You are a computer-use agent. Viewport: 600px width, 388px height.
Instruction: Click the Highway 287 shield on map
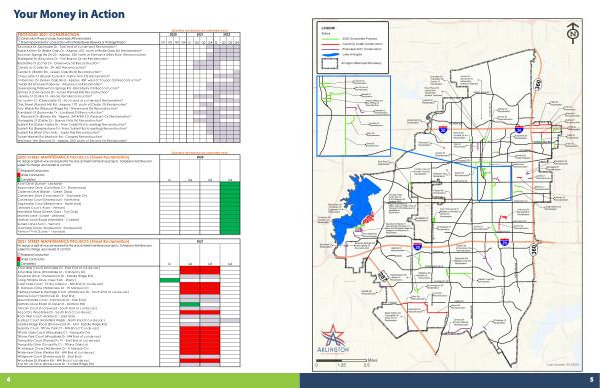click(382, 277)
